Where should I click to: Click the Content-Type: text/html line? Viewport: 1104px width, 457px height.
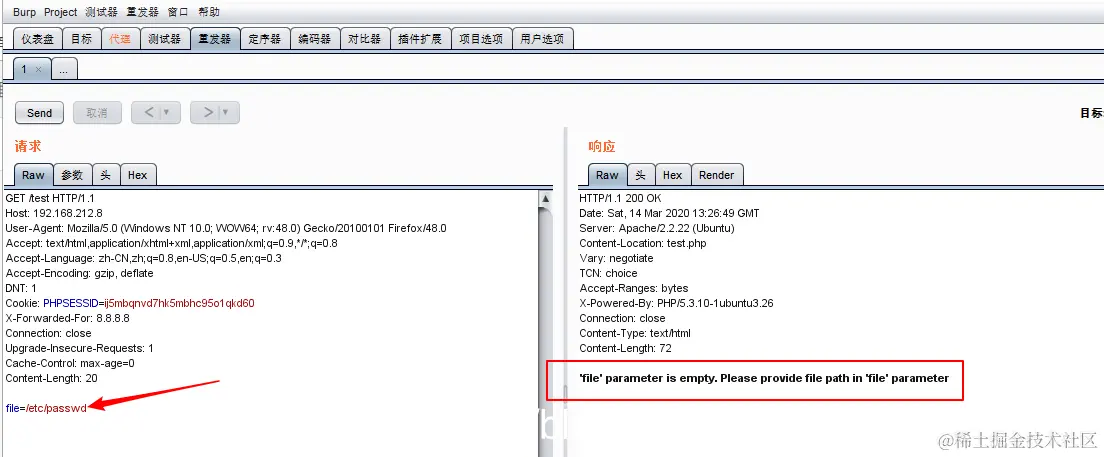tap(635, 333)
